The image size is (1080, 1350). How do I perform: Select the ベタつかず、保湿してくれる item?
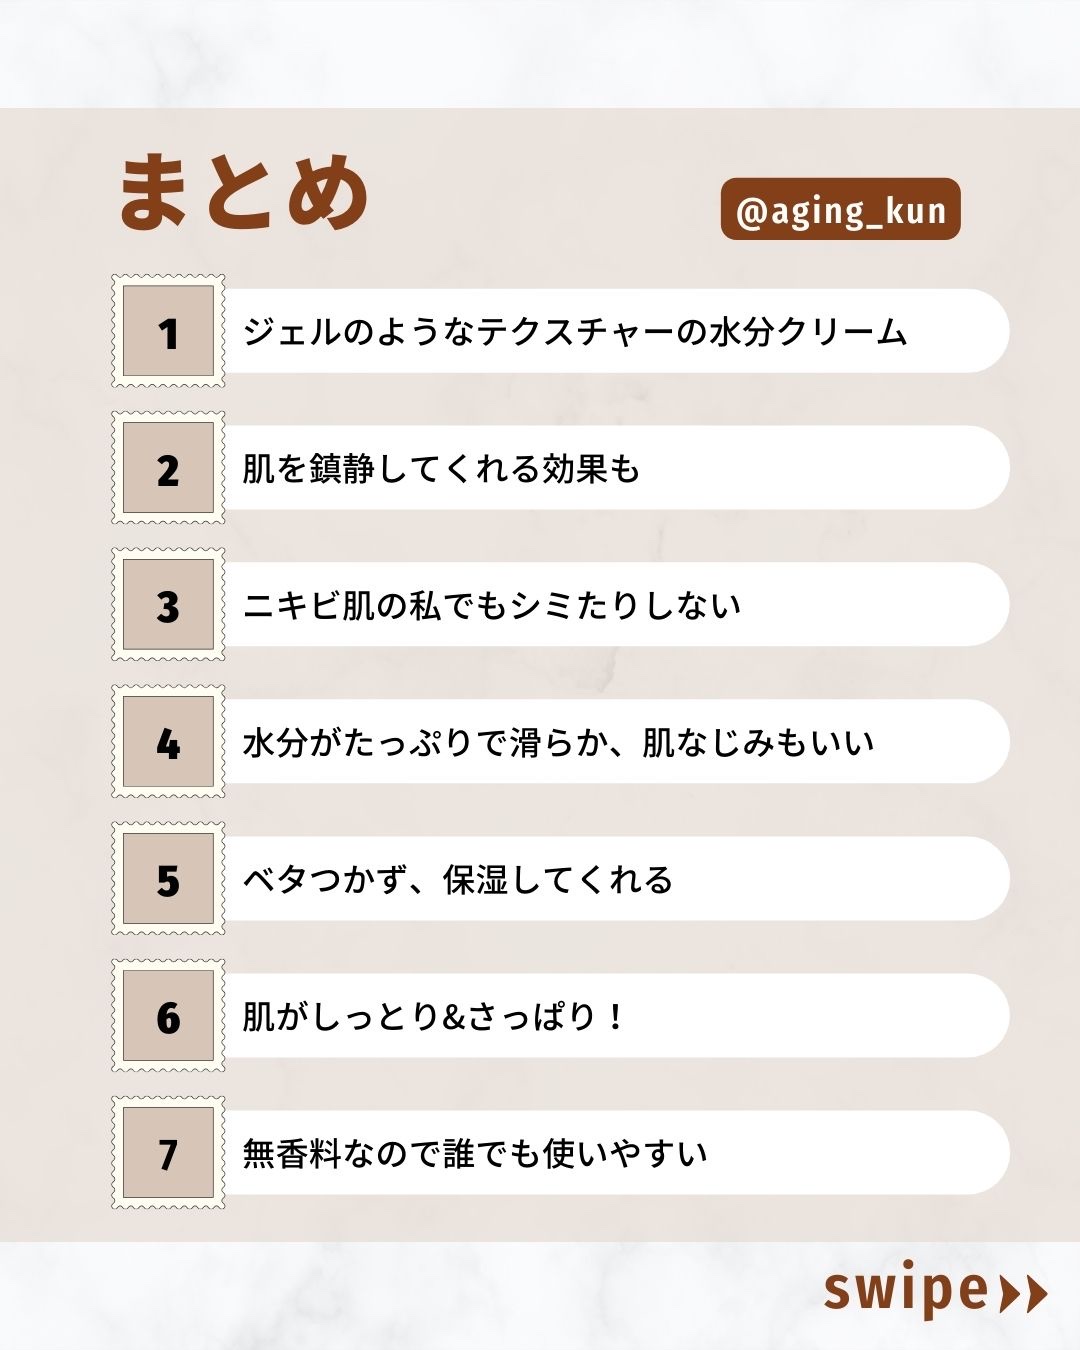[x=458, y=879]
